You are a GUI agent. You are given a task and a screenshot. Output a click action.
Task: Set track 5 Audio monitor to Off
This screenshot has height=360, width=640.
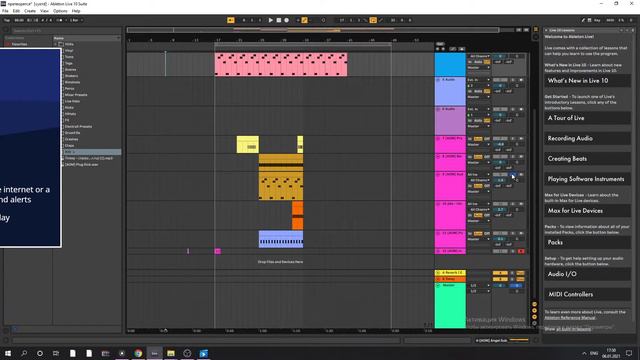(x=487, y=91)
